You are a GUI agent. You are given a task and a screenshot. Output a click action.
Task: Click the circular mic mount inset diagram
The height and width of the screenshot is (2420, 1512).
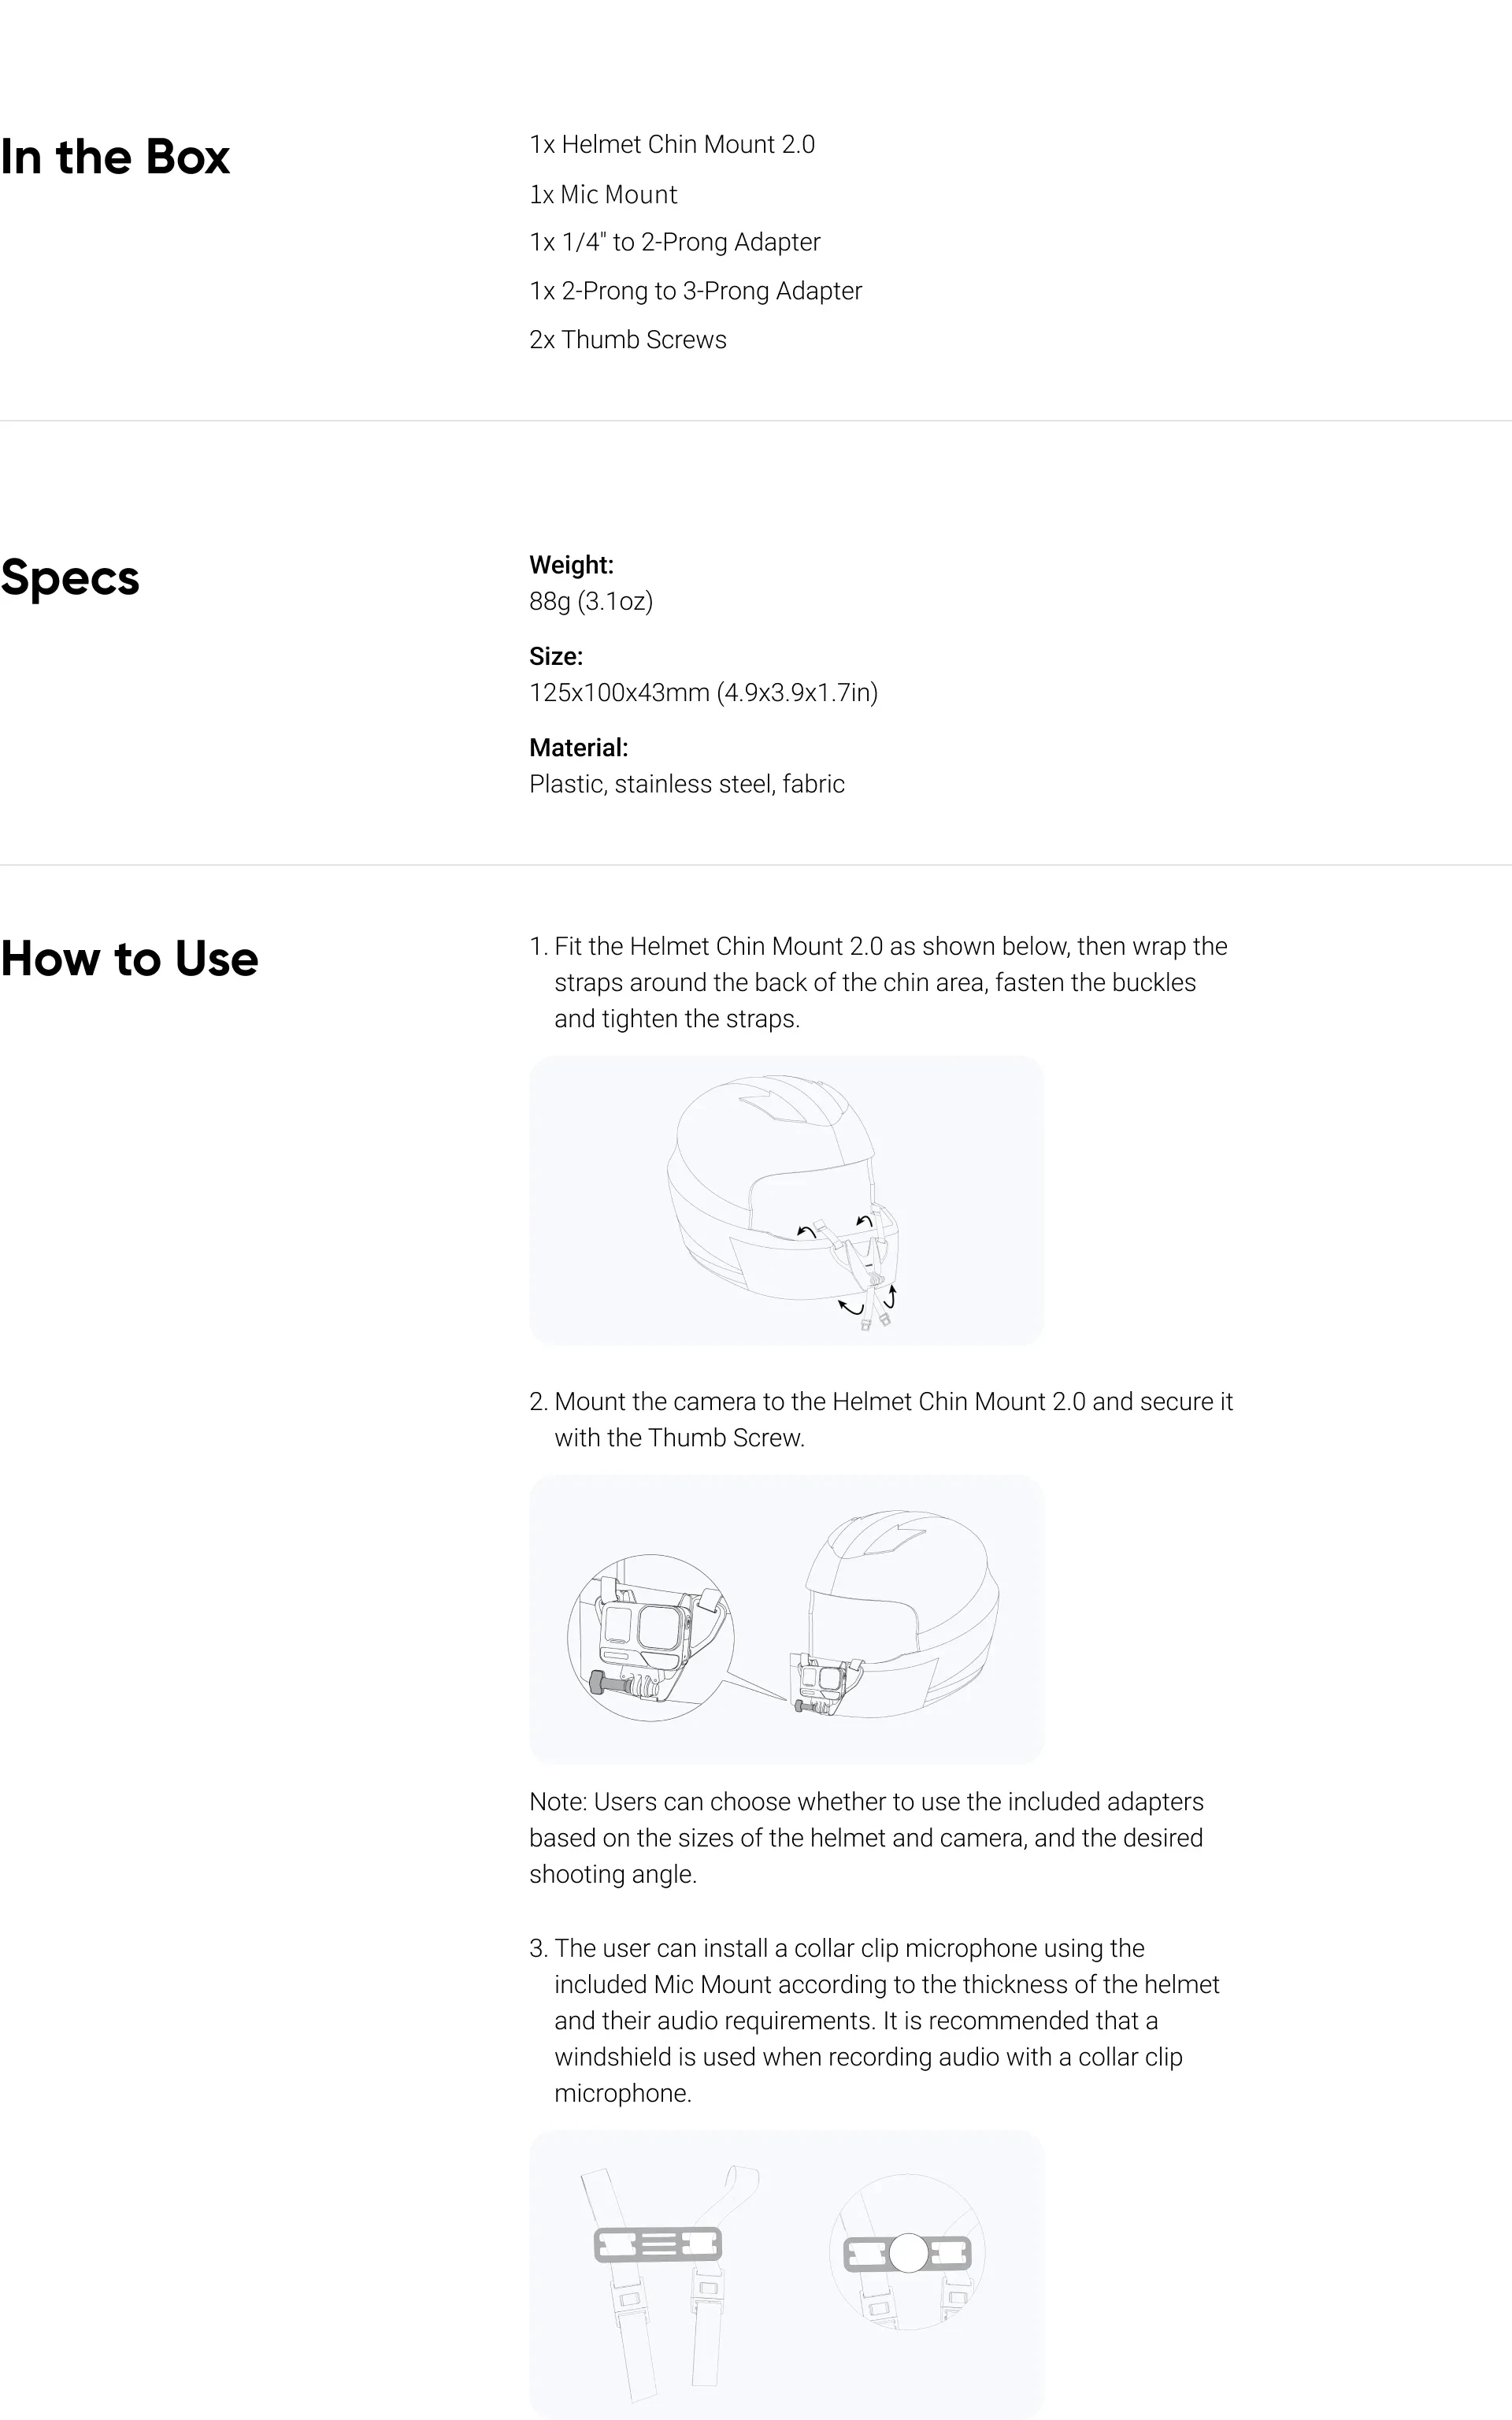tap(907, 2252)
